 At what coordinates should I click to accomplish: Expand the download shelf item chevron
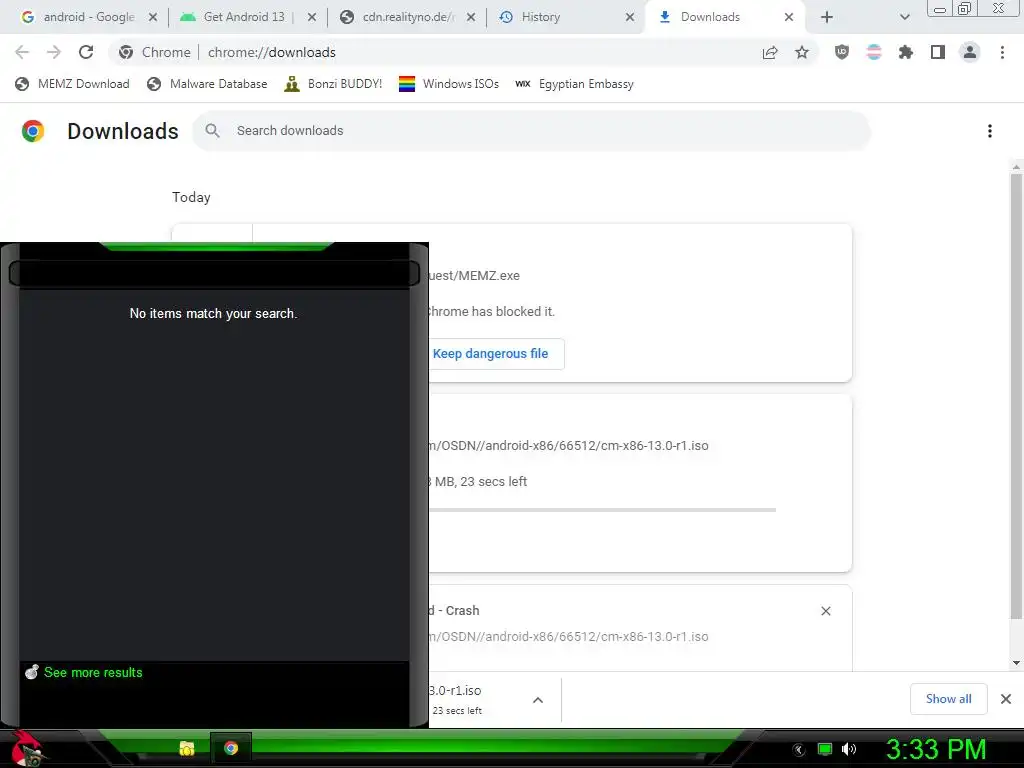[537, 700]
